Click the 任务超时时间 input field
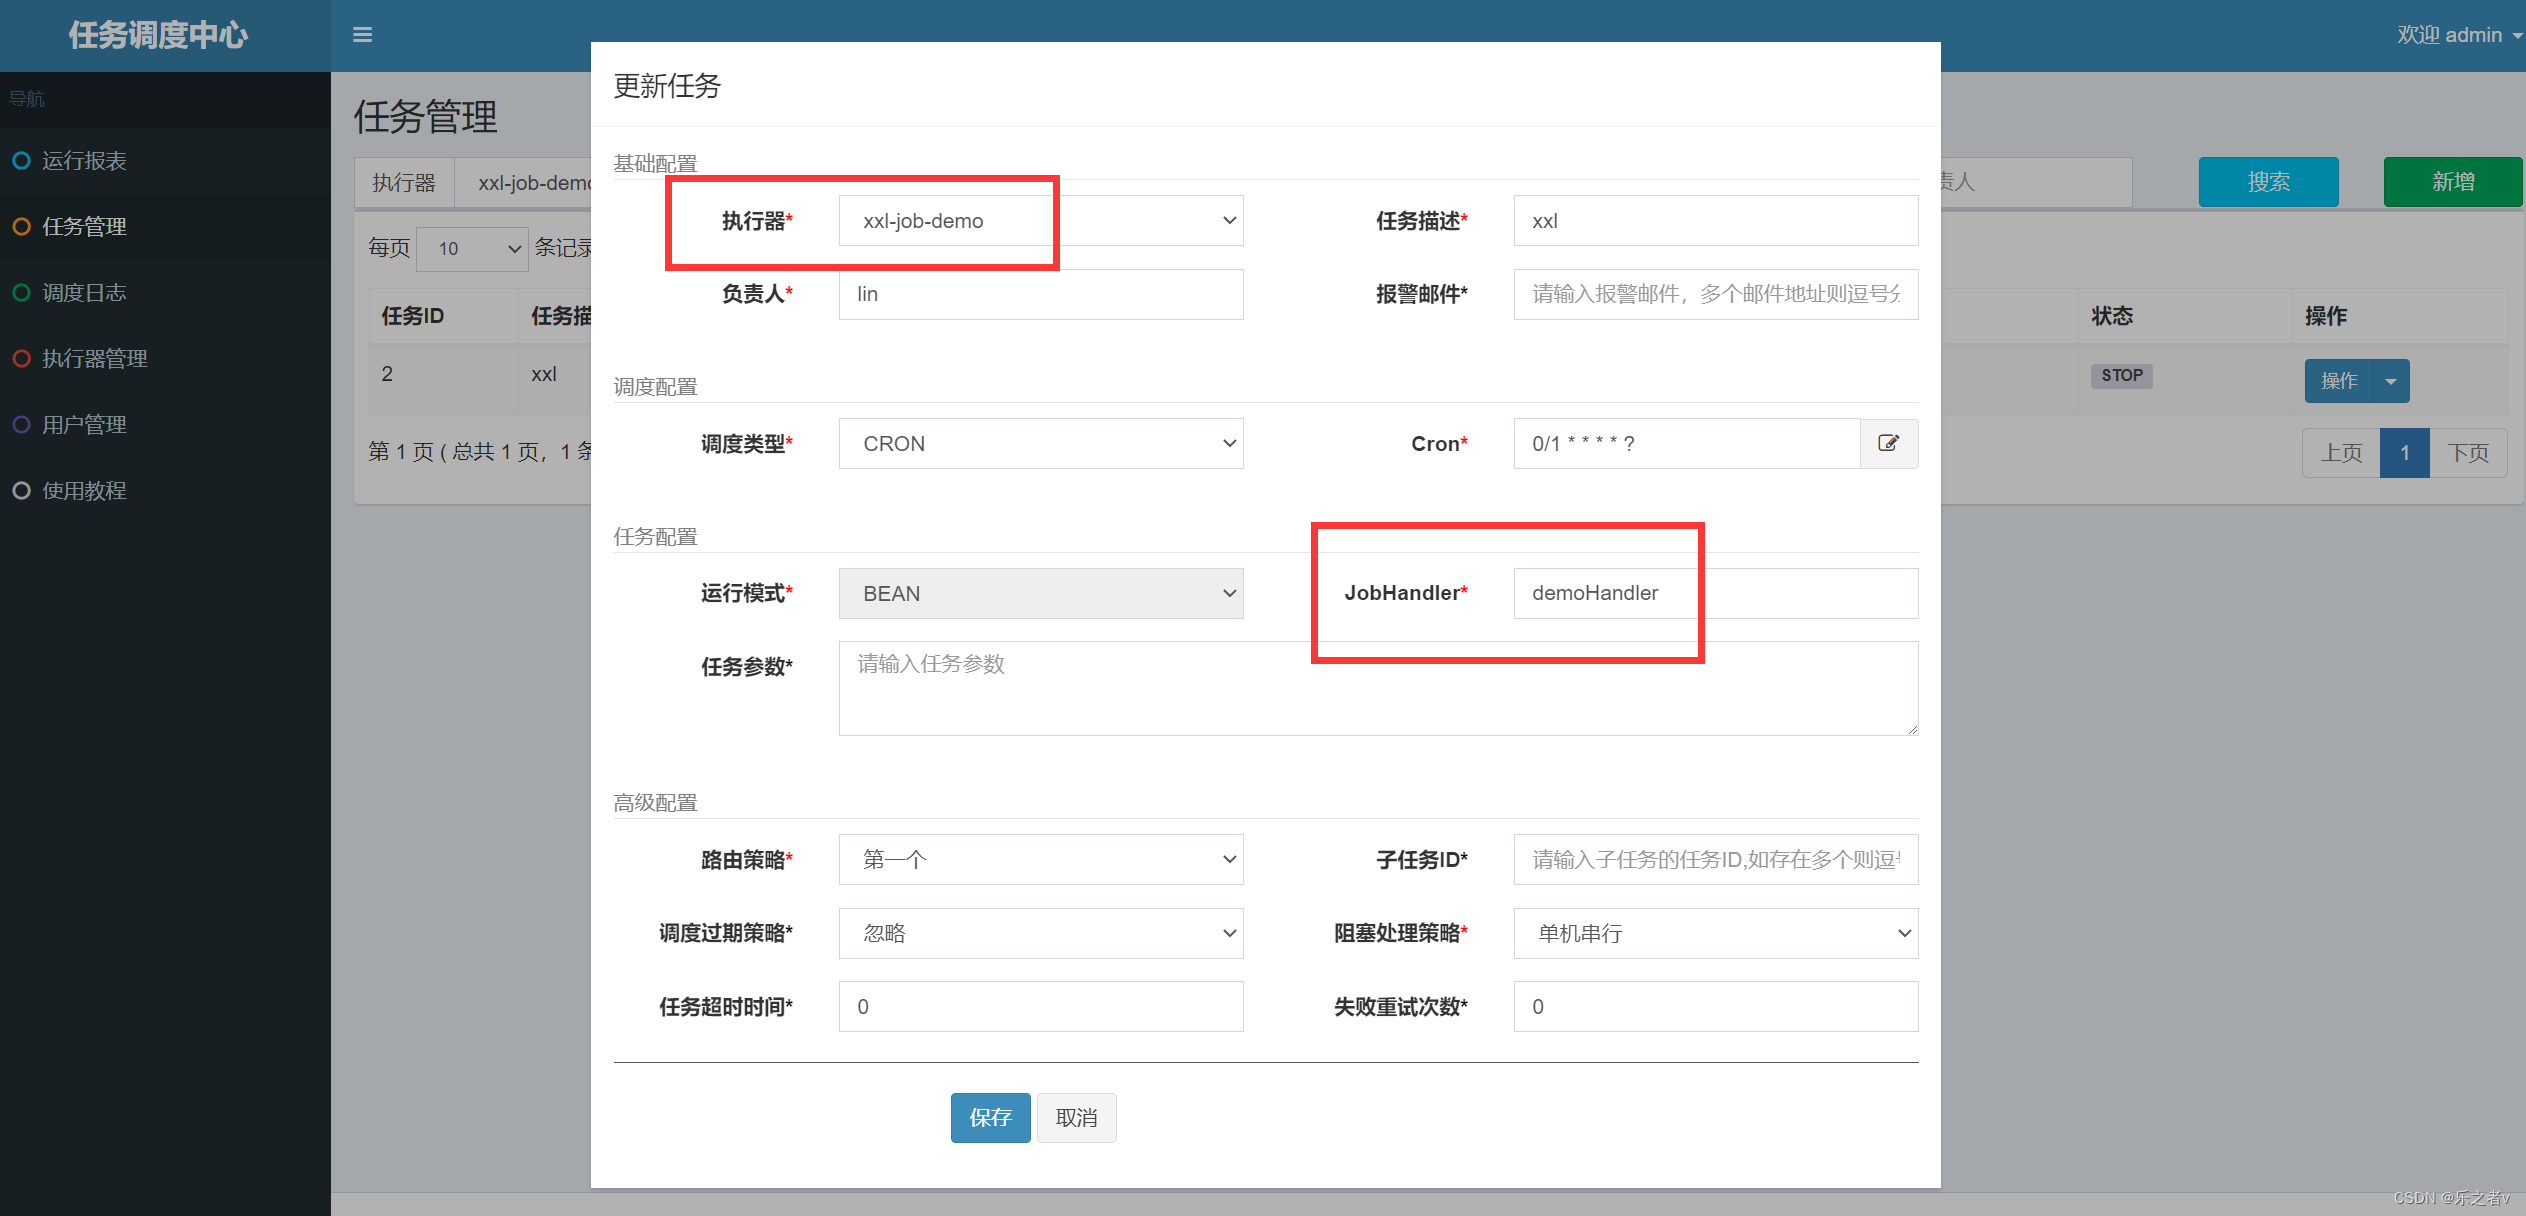Image resolution: width=2526 pixels, height=1216 pixels. point(1041,1006)
